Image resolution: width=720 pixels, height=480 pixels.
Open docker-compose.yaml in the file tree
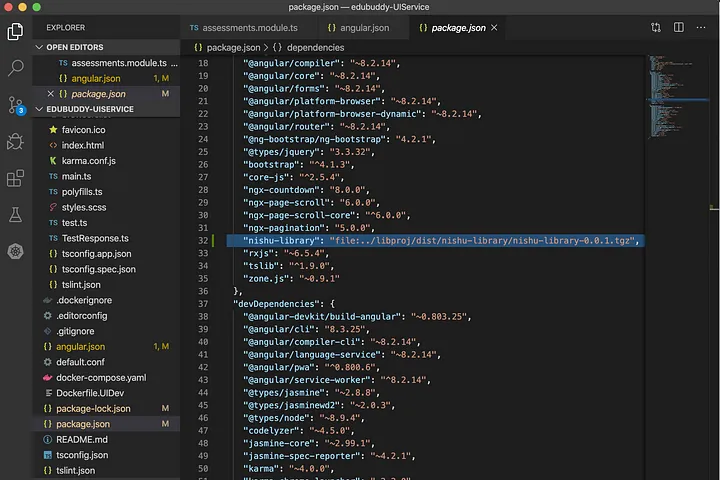point(100,378)
